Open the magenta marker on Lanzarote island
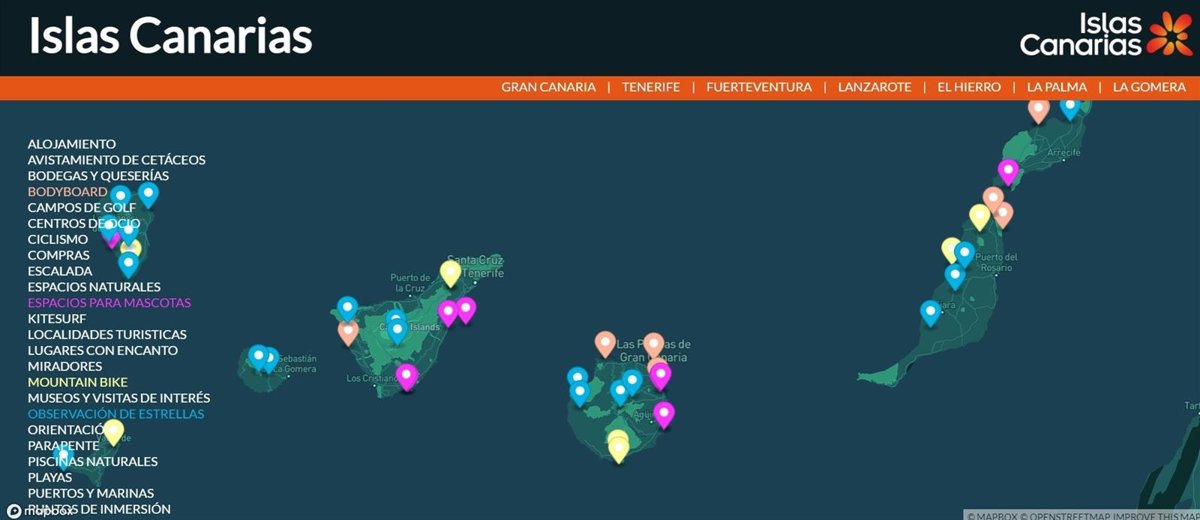The height and width of the screenshot is (520, 1200). pos(1008,171)
